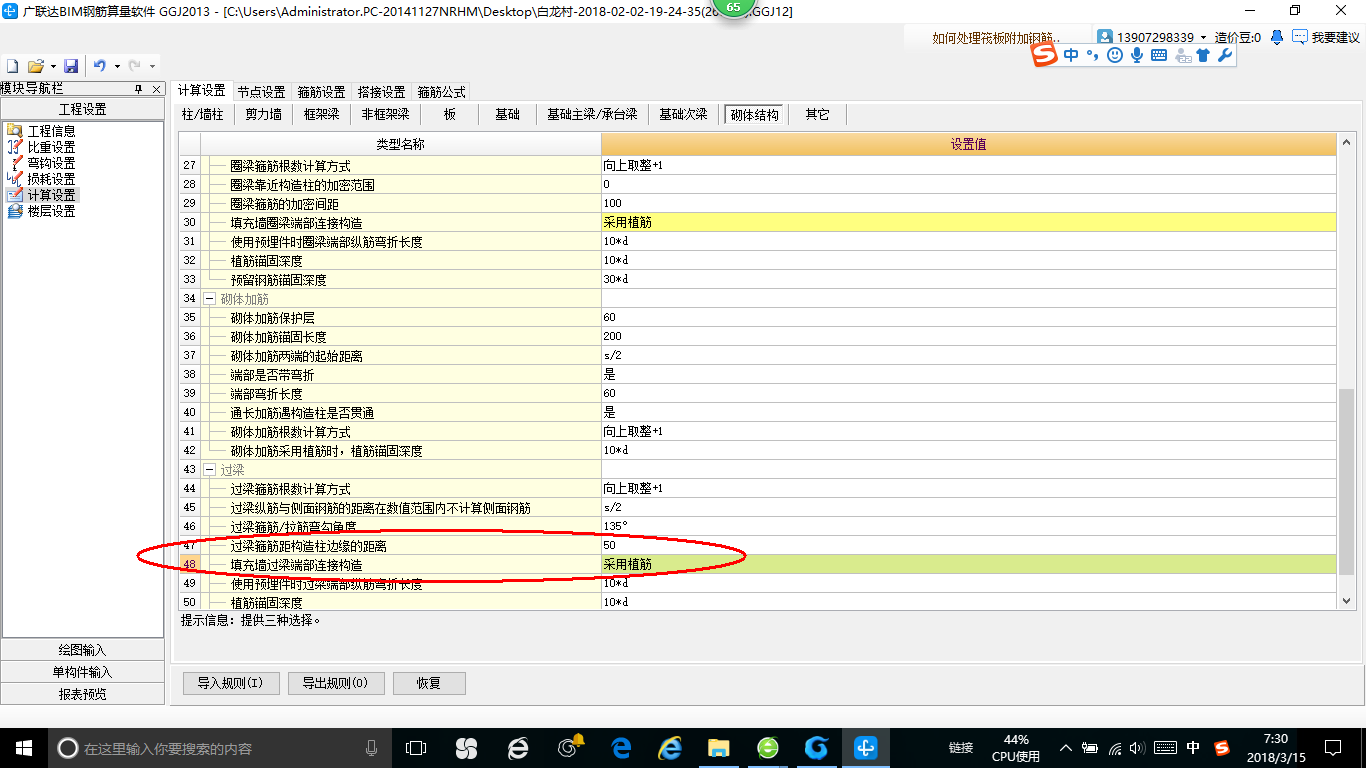Click 采用植筋 value in row 30
The height and width of the screenshot is (768, 1366).
pyautogui.click(x=968, y=223)
